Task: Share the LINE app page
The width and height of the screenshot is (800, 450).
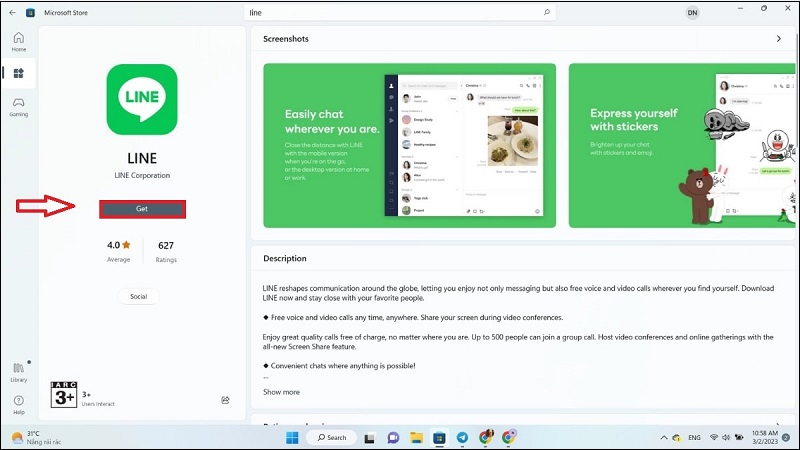Action: coord(226,400)
